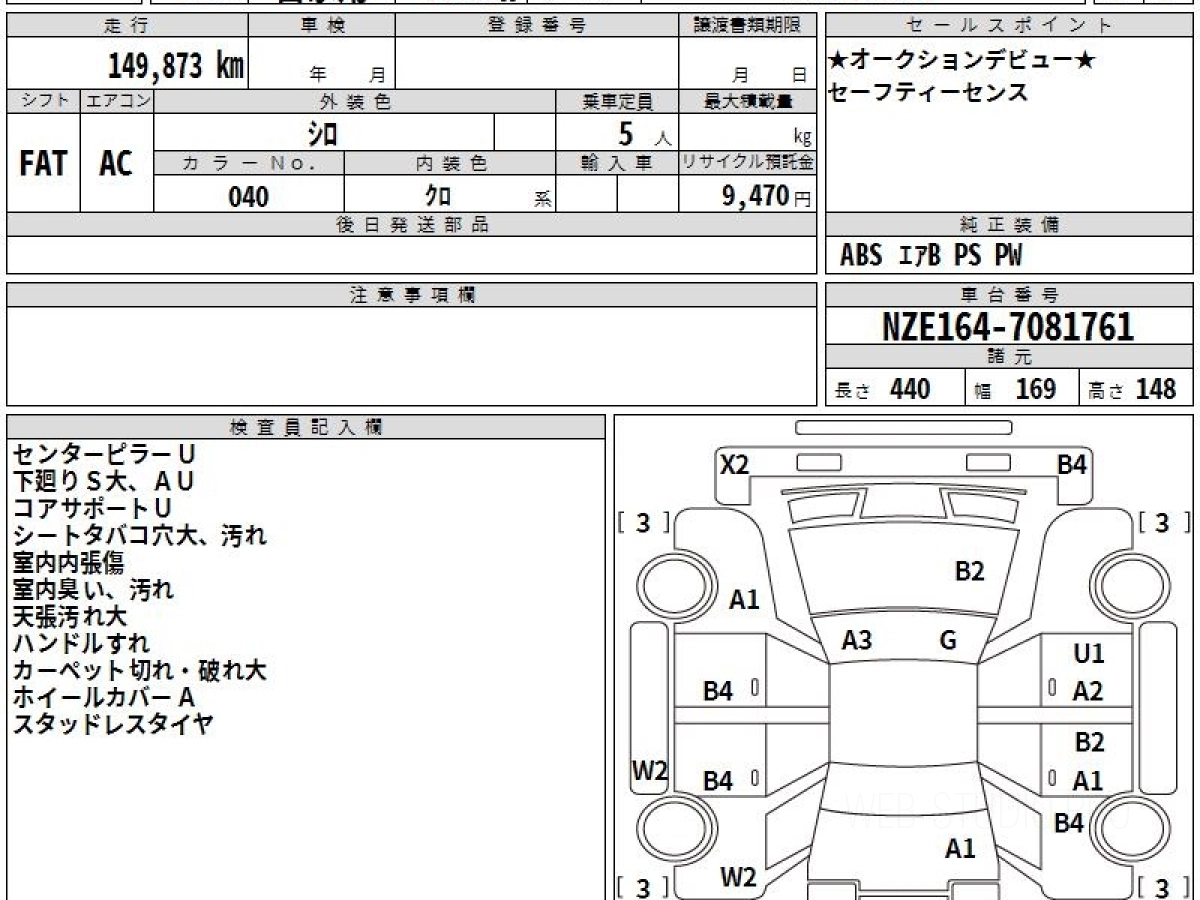The height and width of the screenshot is (900, 1200).
Task: Select the chassis number NZE164-7081761
Action: coord(1008,326)
